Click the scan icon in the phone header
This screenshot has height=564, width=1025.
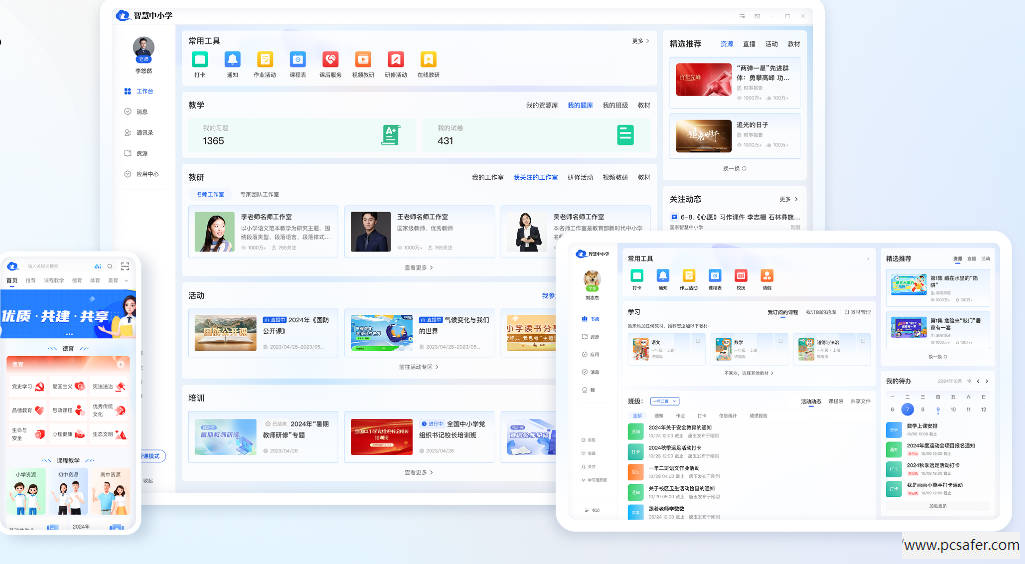[x=125, y=266]
